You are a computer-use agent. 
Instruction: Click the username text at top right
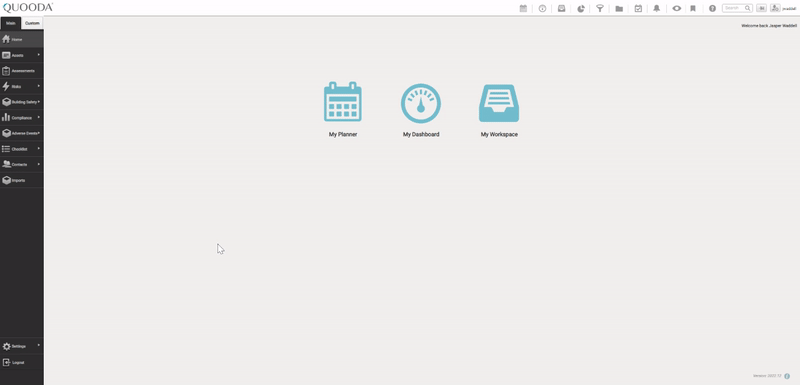pyautogui.click(x=790, y=9)
